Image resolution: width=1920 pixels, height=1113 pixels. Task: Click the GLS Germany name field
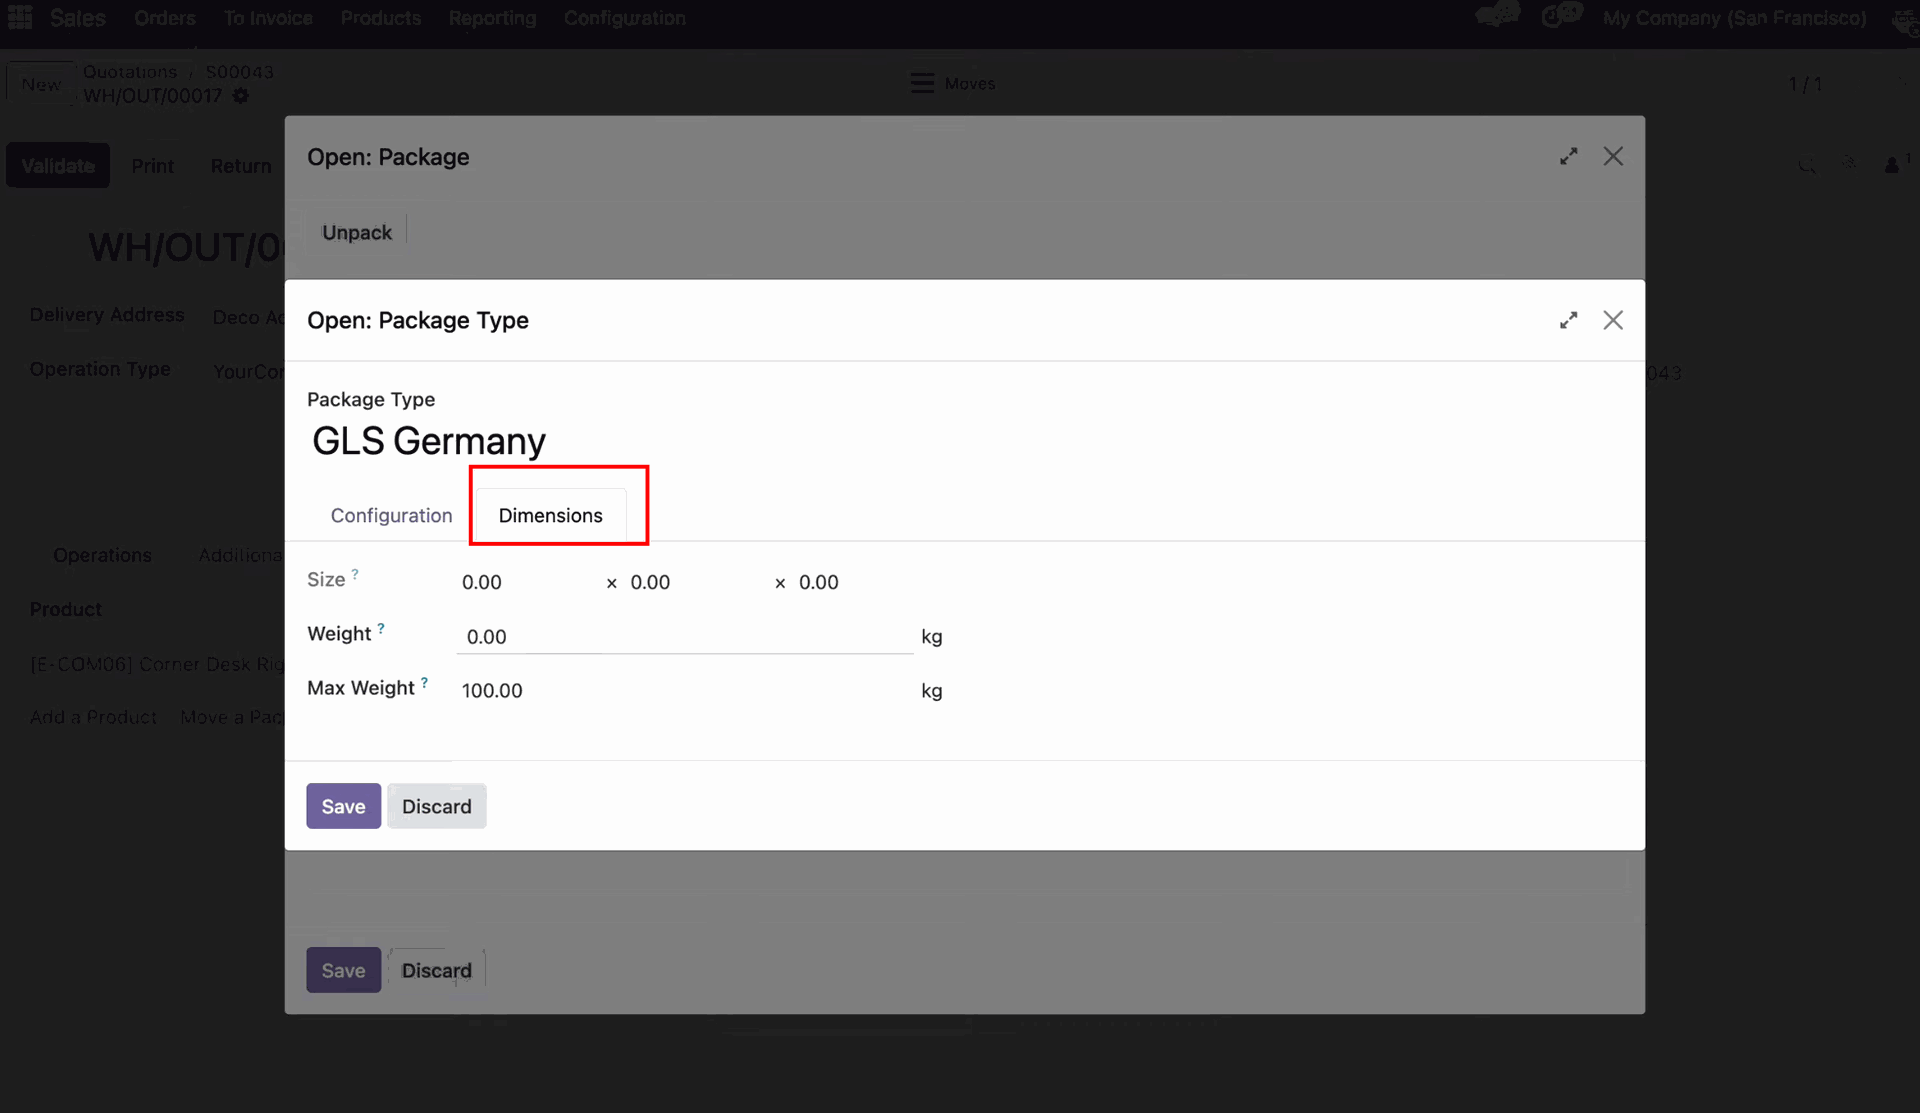click(429, 441)
